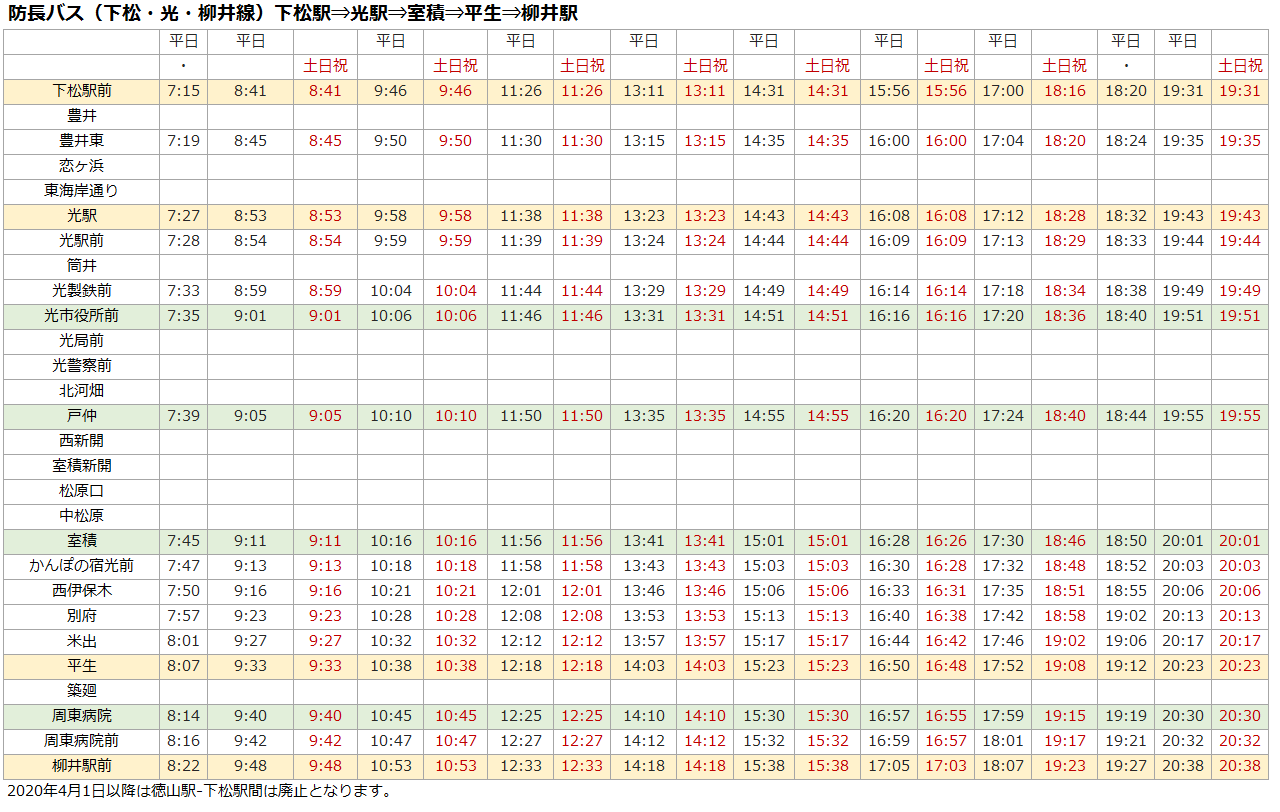Click the 17:00 departure at 下松駅前
Screen dimensions: 1280x812
click(x=1003, y=91)
